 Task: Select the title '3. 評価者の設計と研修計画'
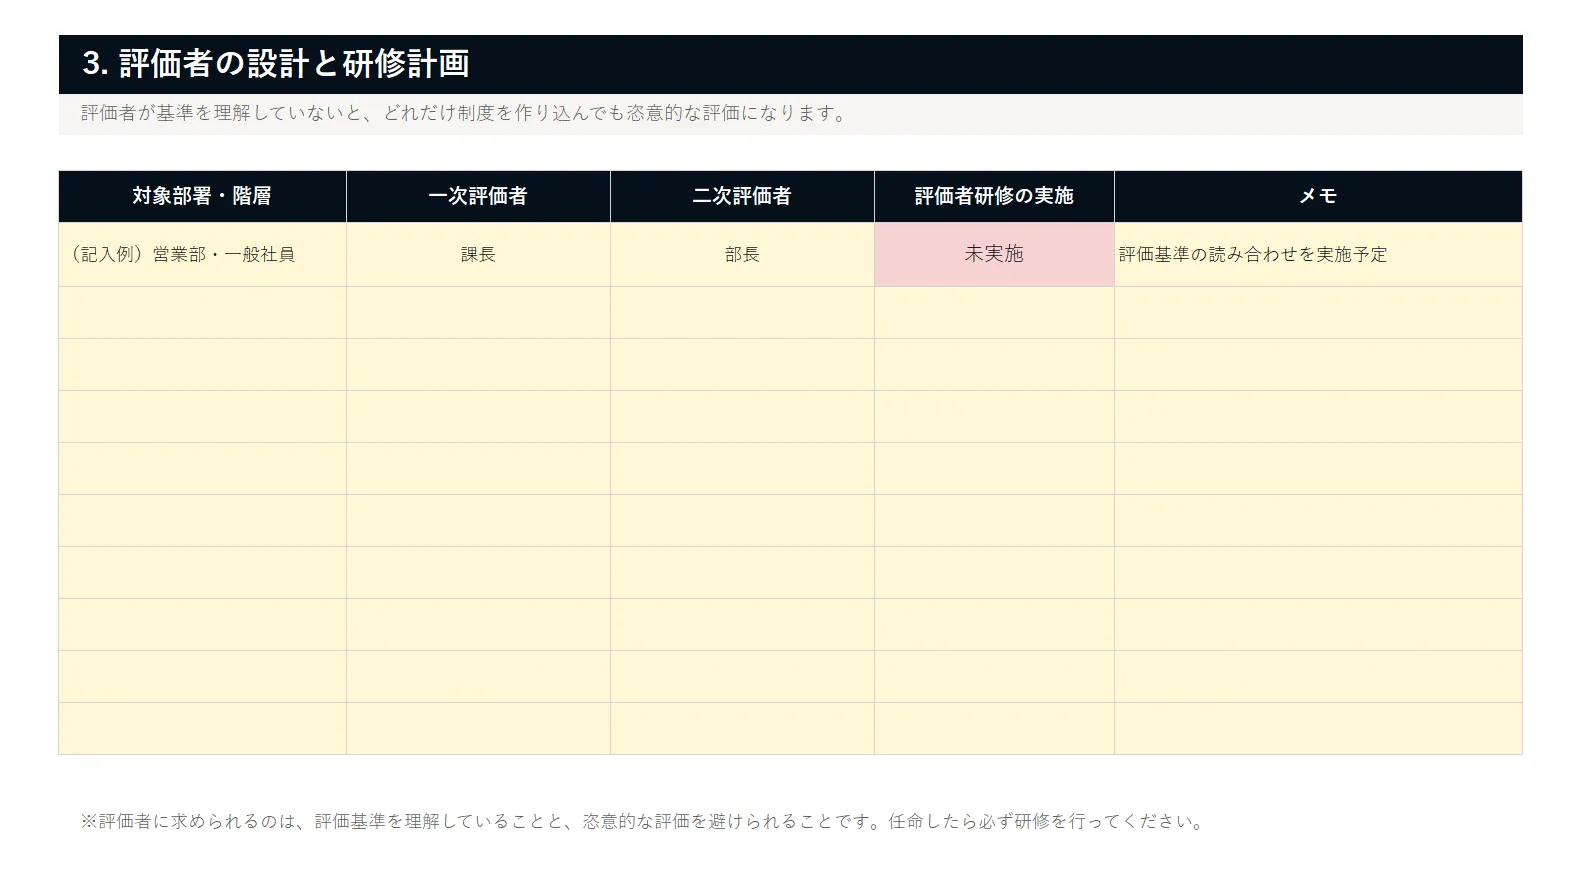(276, 64)
